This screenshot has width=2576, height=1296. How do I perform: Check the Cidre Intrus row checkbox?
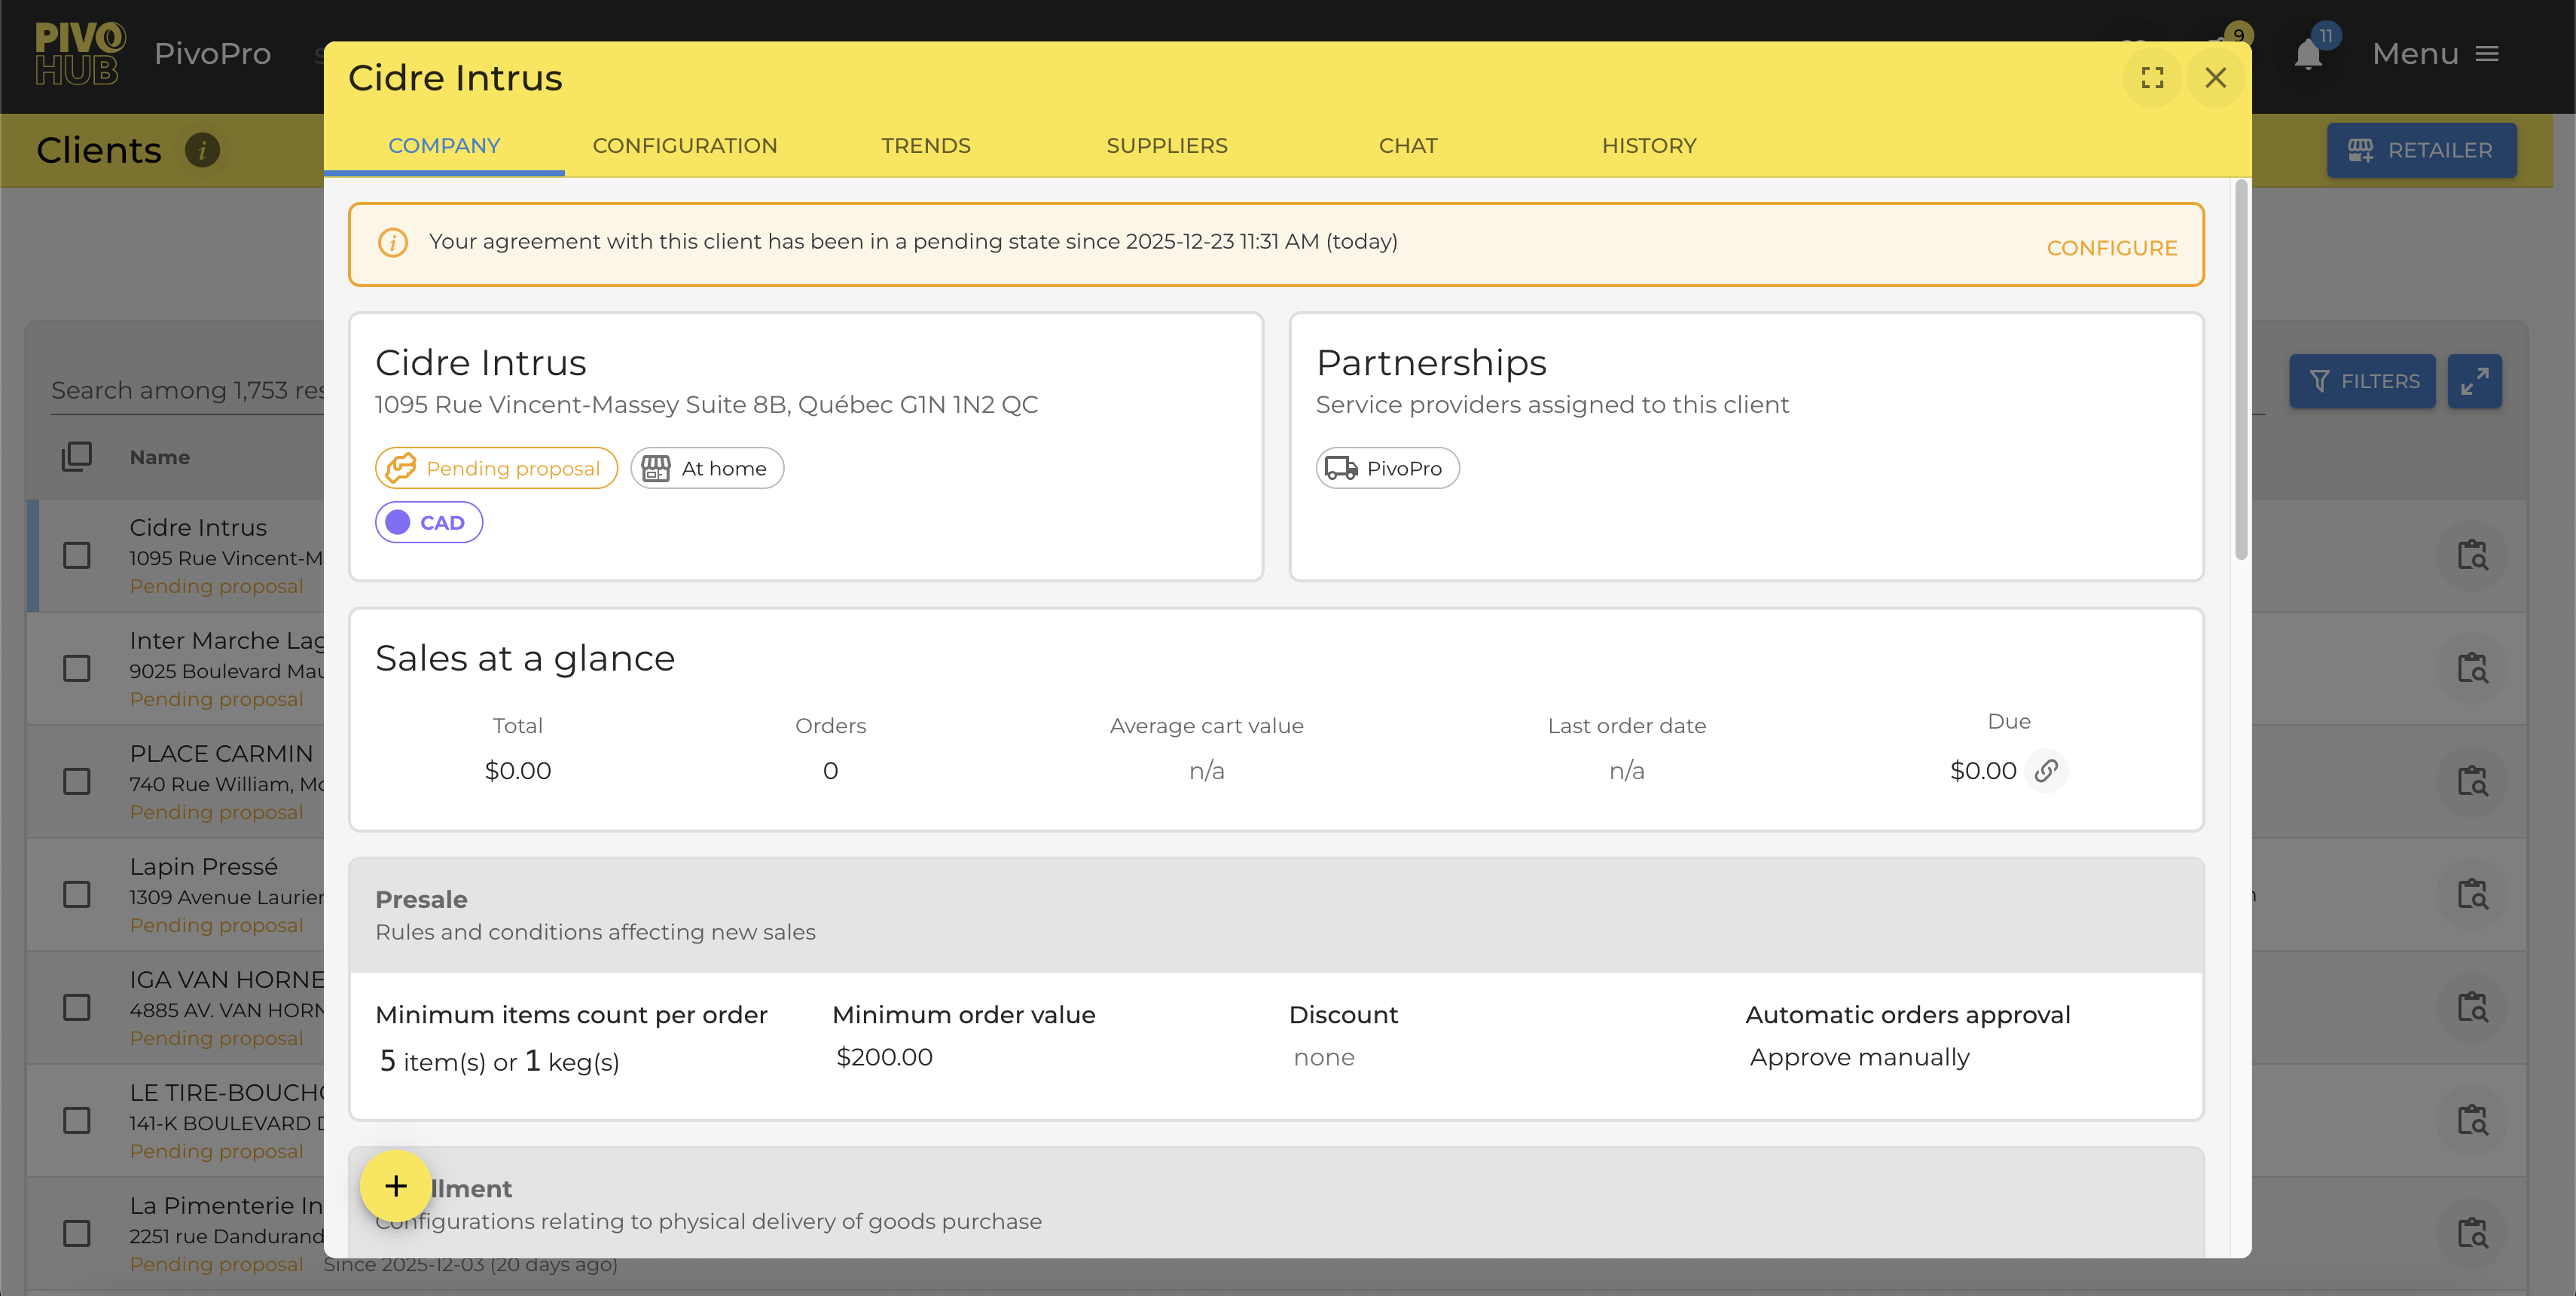pos(77,555)
